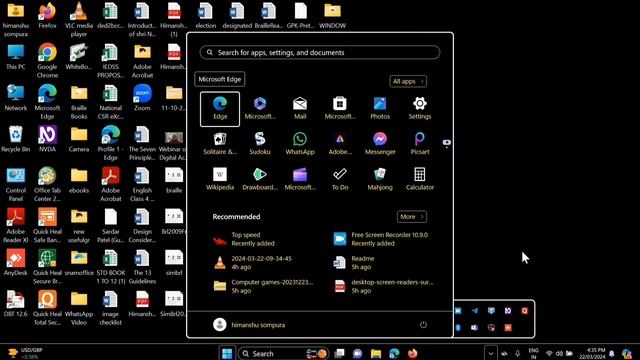Open the Wikipedia pinned app

[220, 179]
